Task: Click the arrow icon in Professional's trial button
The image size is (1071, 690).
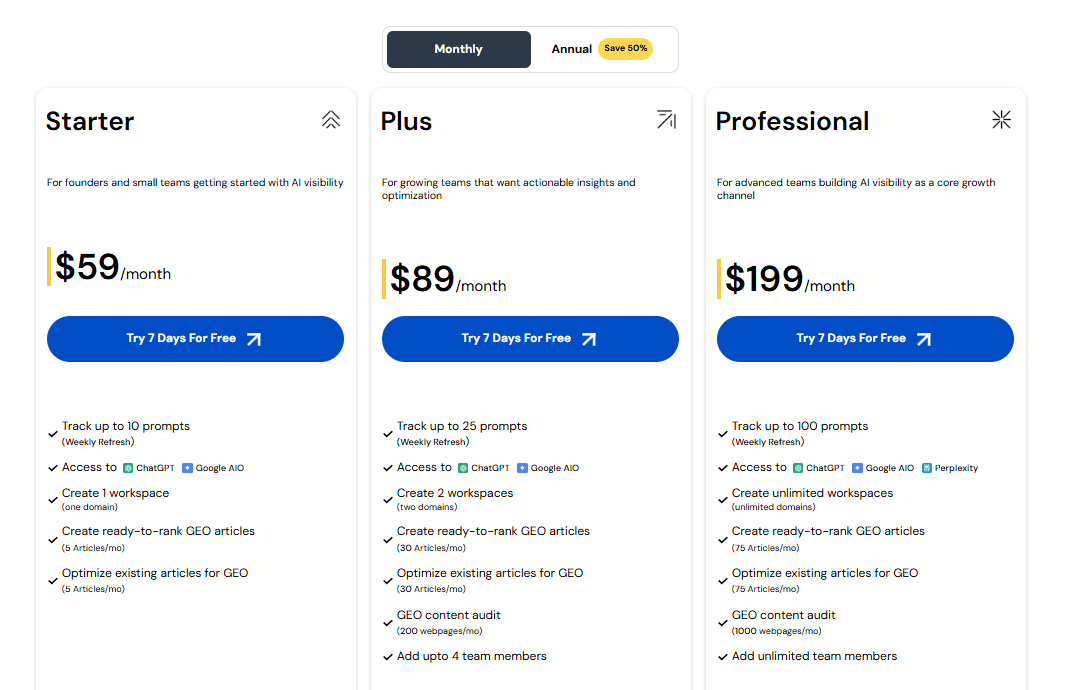Action: [927, 338]
